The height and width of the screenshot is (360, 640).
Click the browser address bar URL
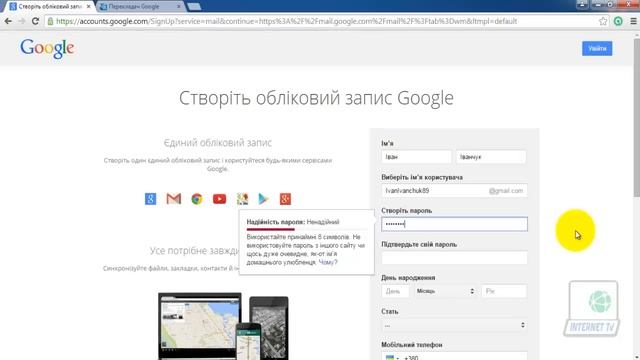287,21
